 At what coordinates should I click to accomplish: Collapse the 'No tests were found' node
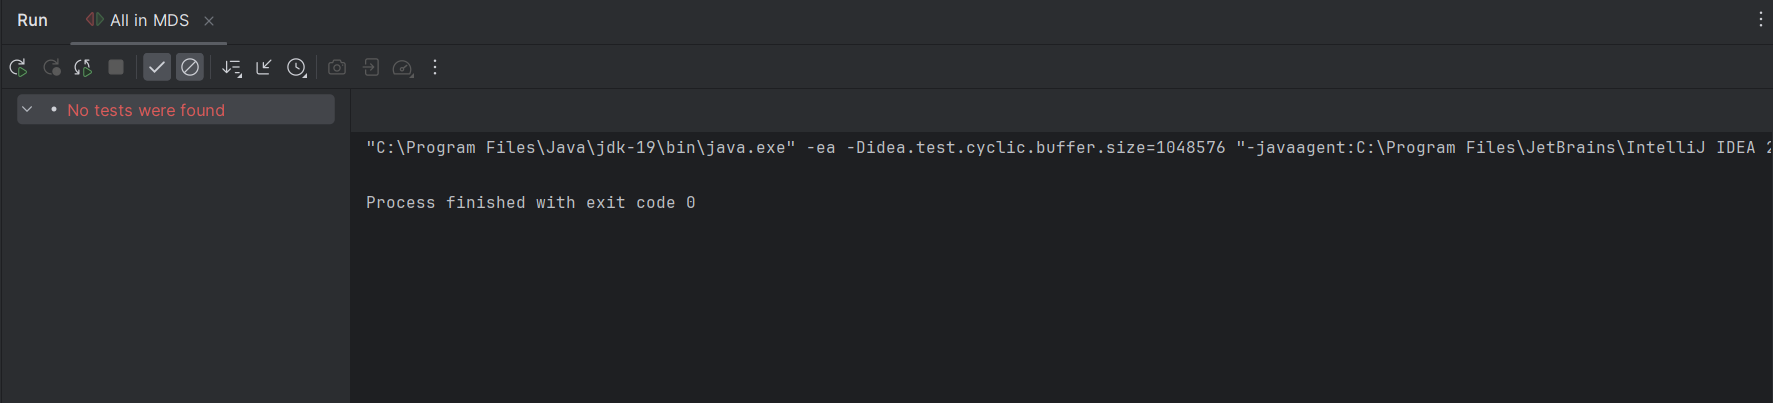[x=28, y=110]
